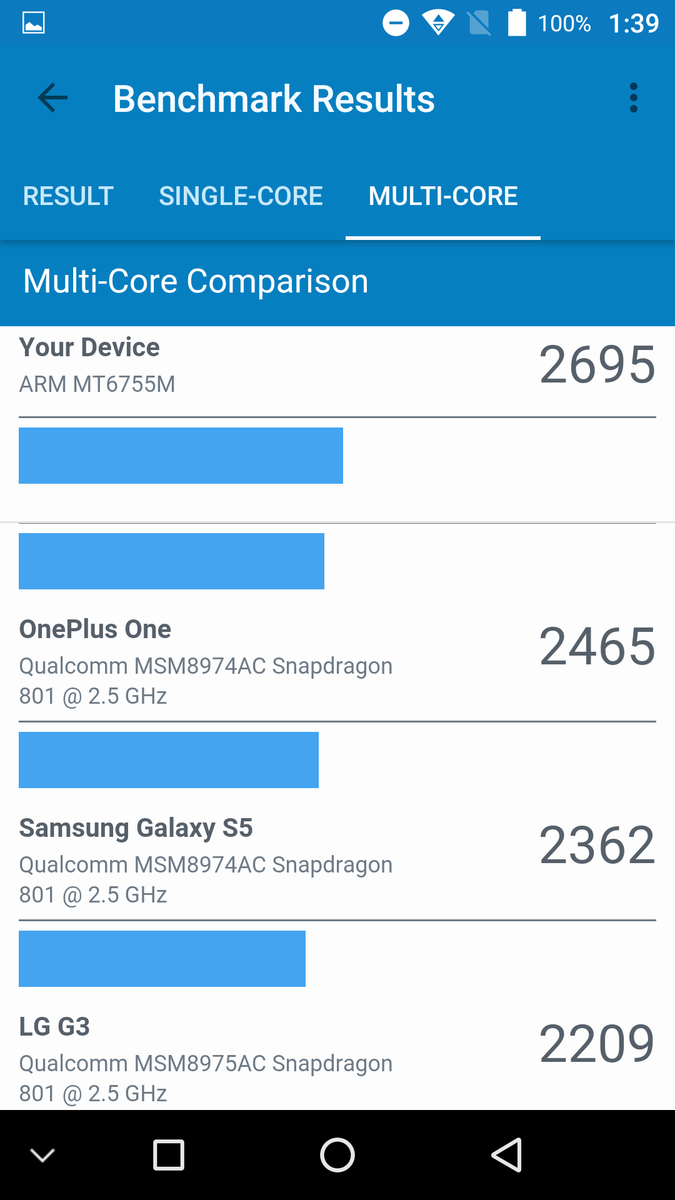Tap the image notification icon
This screenshot has height=1200, width=675.
[33, 23]
